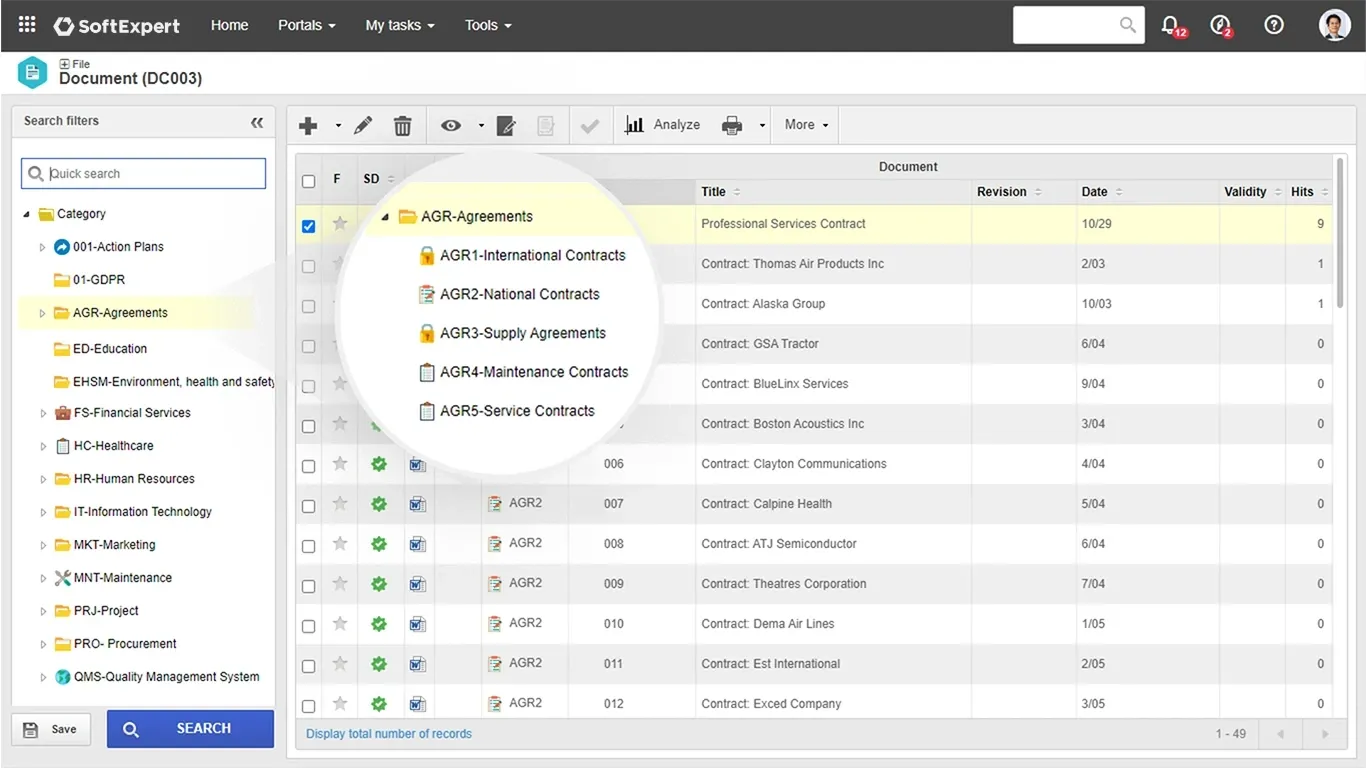Image resolution: width=1366 pixels, height=768 pixels.
Task: Expand the HR-Human Resources node
Action: coord(42,479)
